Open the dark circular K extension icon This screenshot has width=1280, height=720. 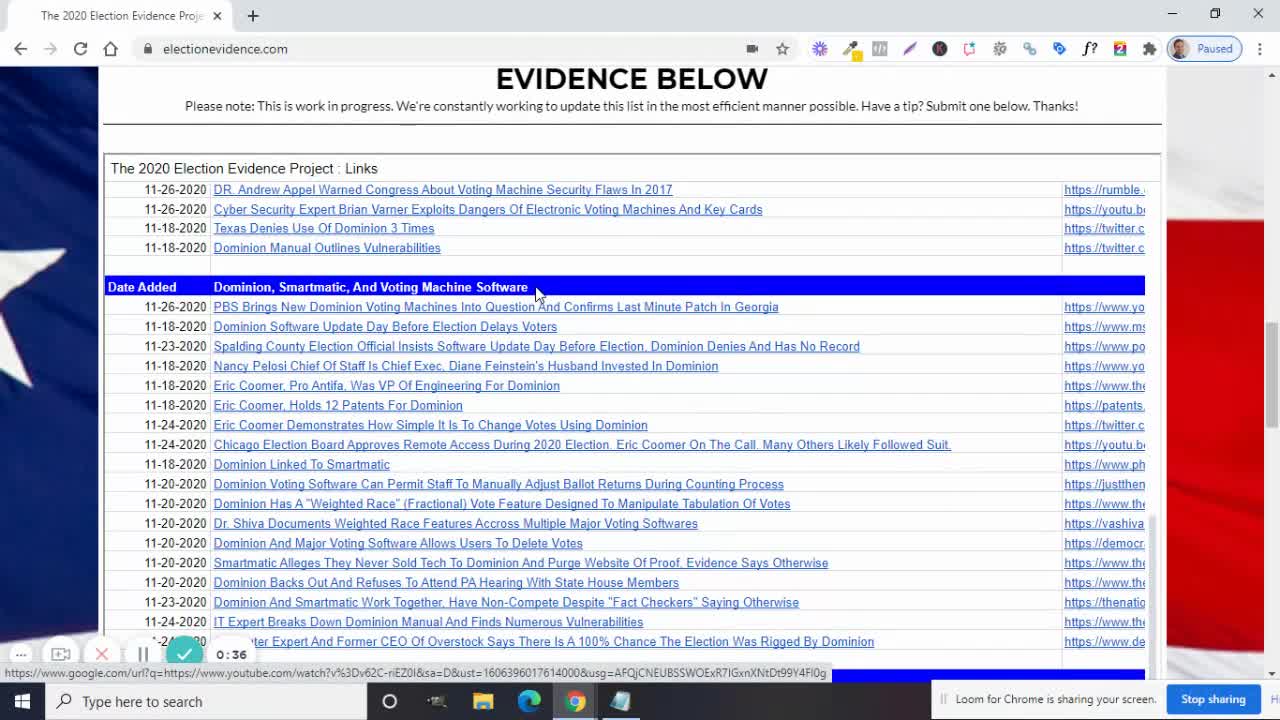click(940, 48)
